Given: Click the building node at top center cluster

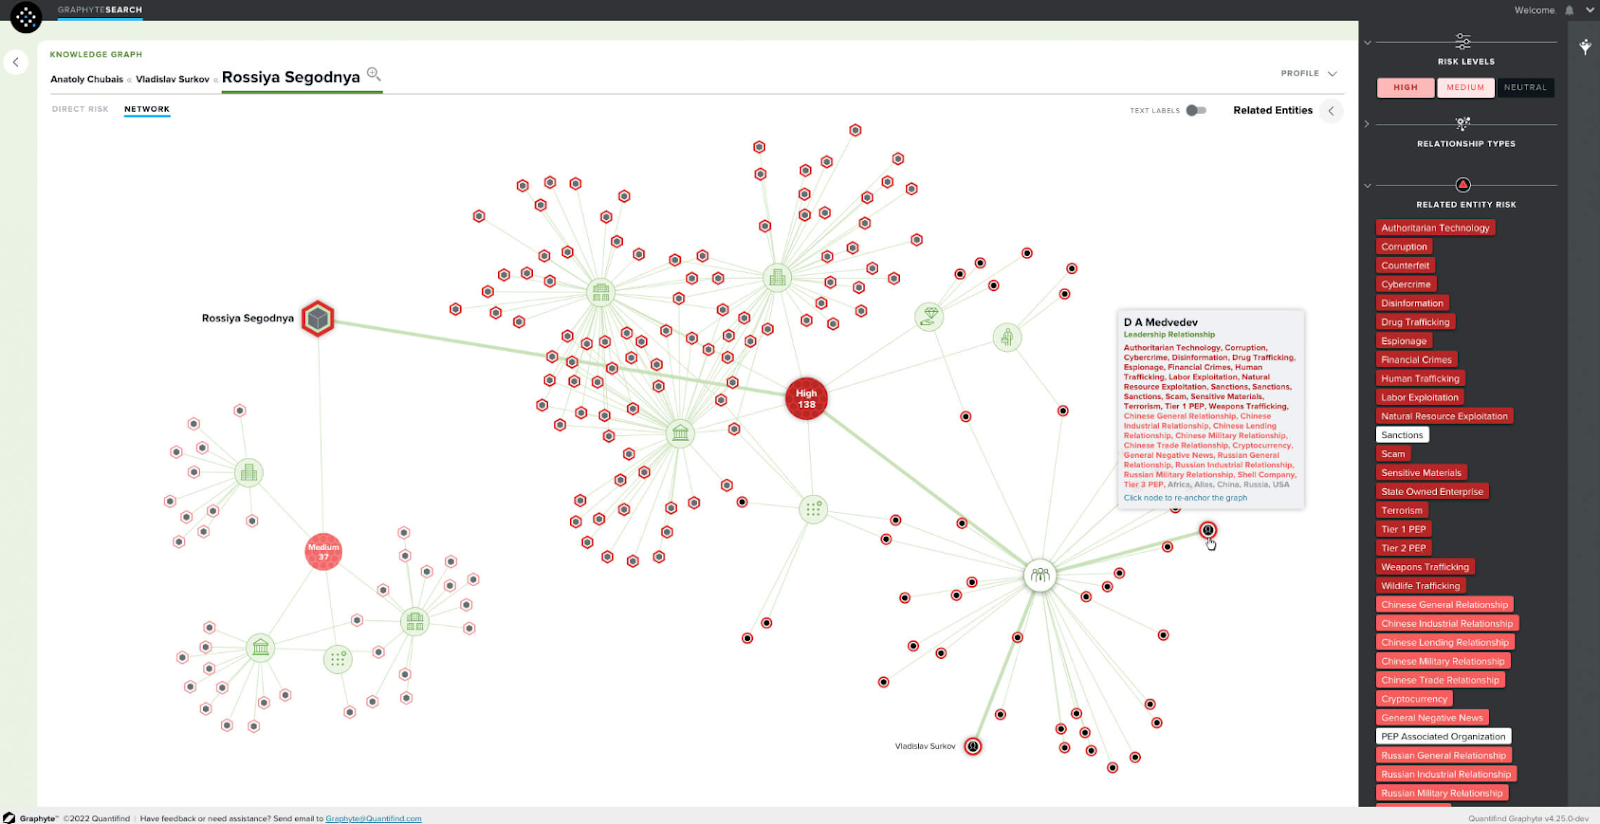Looking at the screenshot, I should 600,292.
